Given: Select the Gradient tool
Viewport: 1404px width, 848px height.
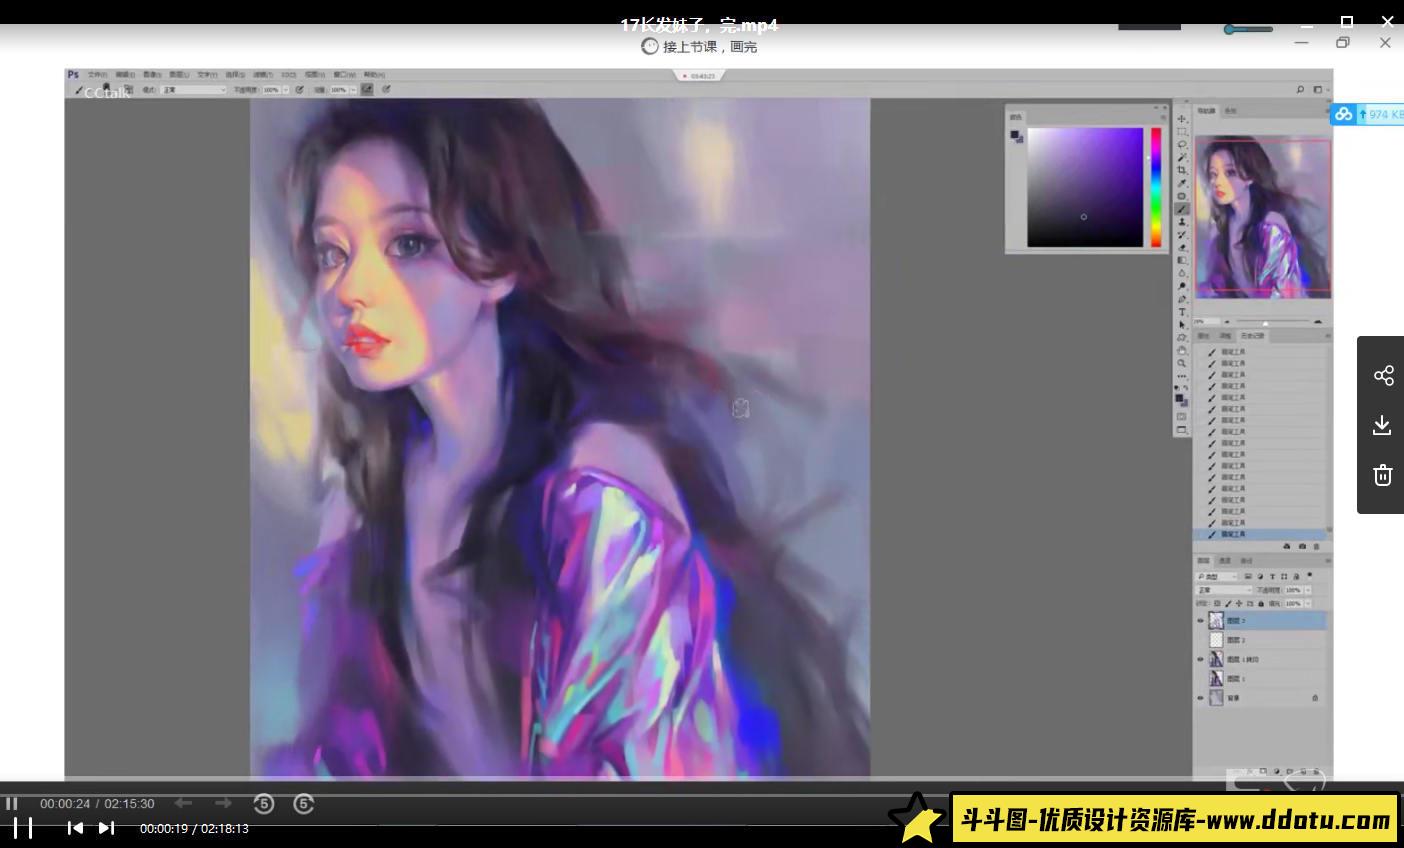Looking at the screenshot, I should coord(1182,260).
